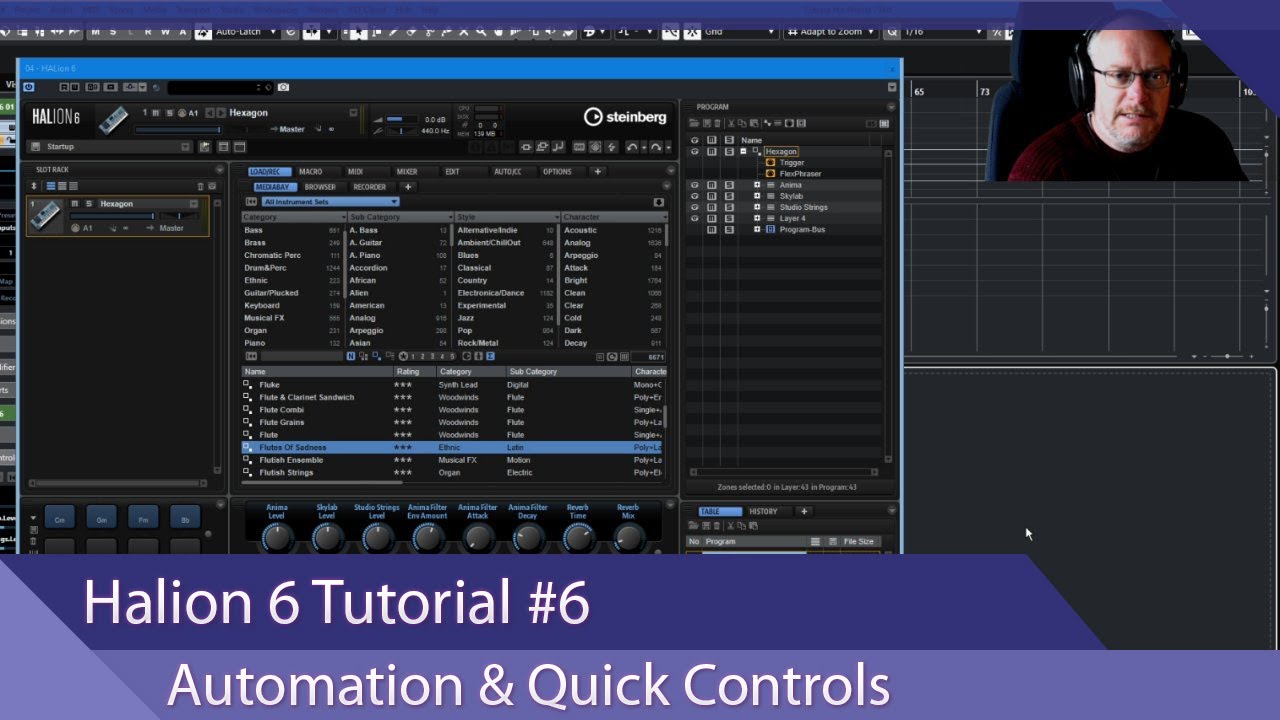Expand the Studio Strings layer
This screenshot has width=1280, height=720.
coord(757,207)
